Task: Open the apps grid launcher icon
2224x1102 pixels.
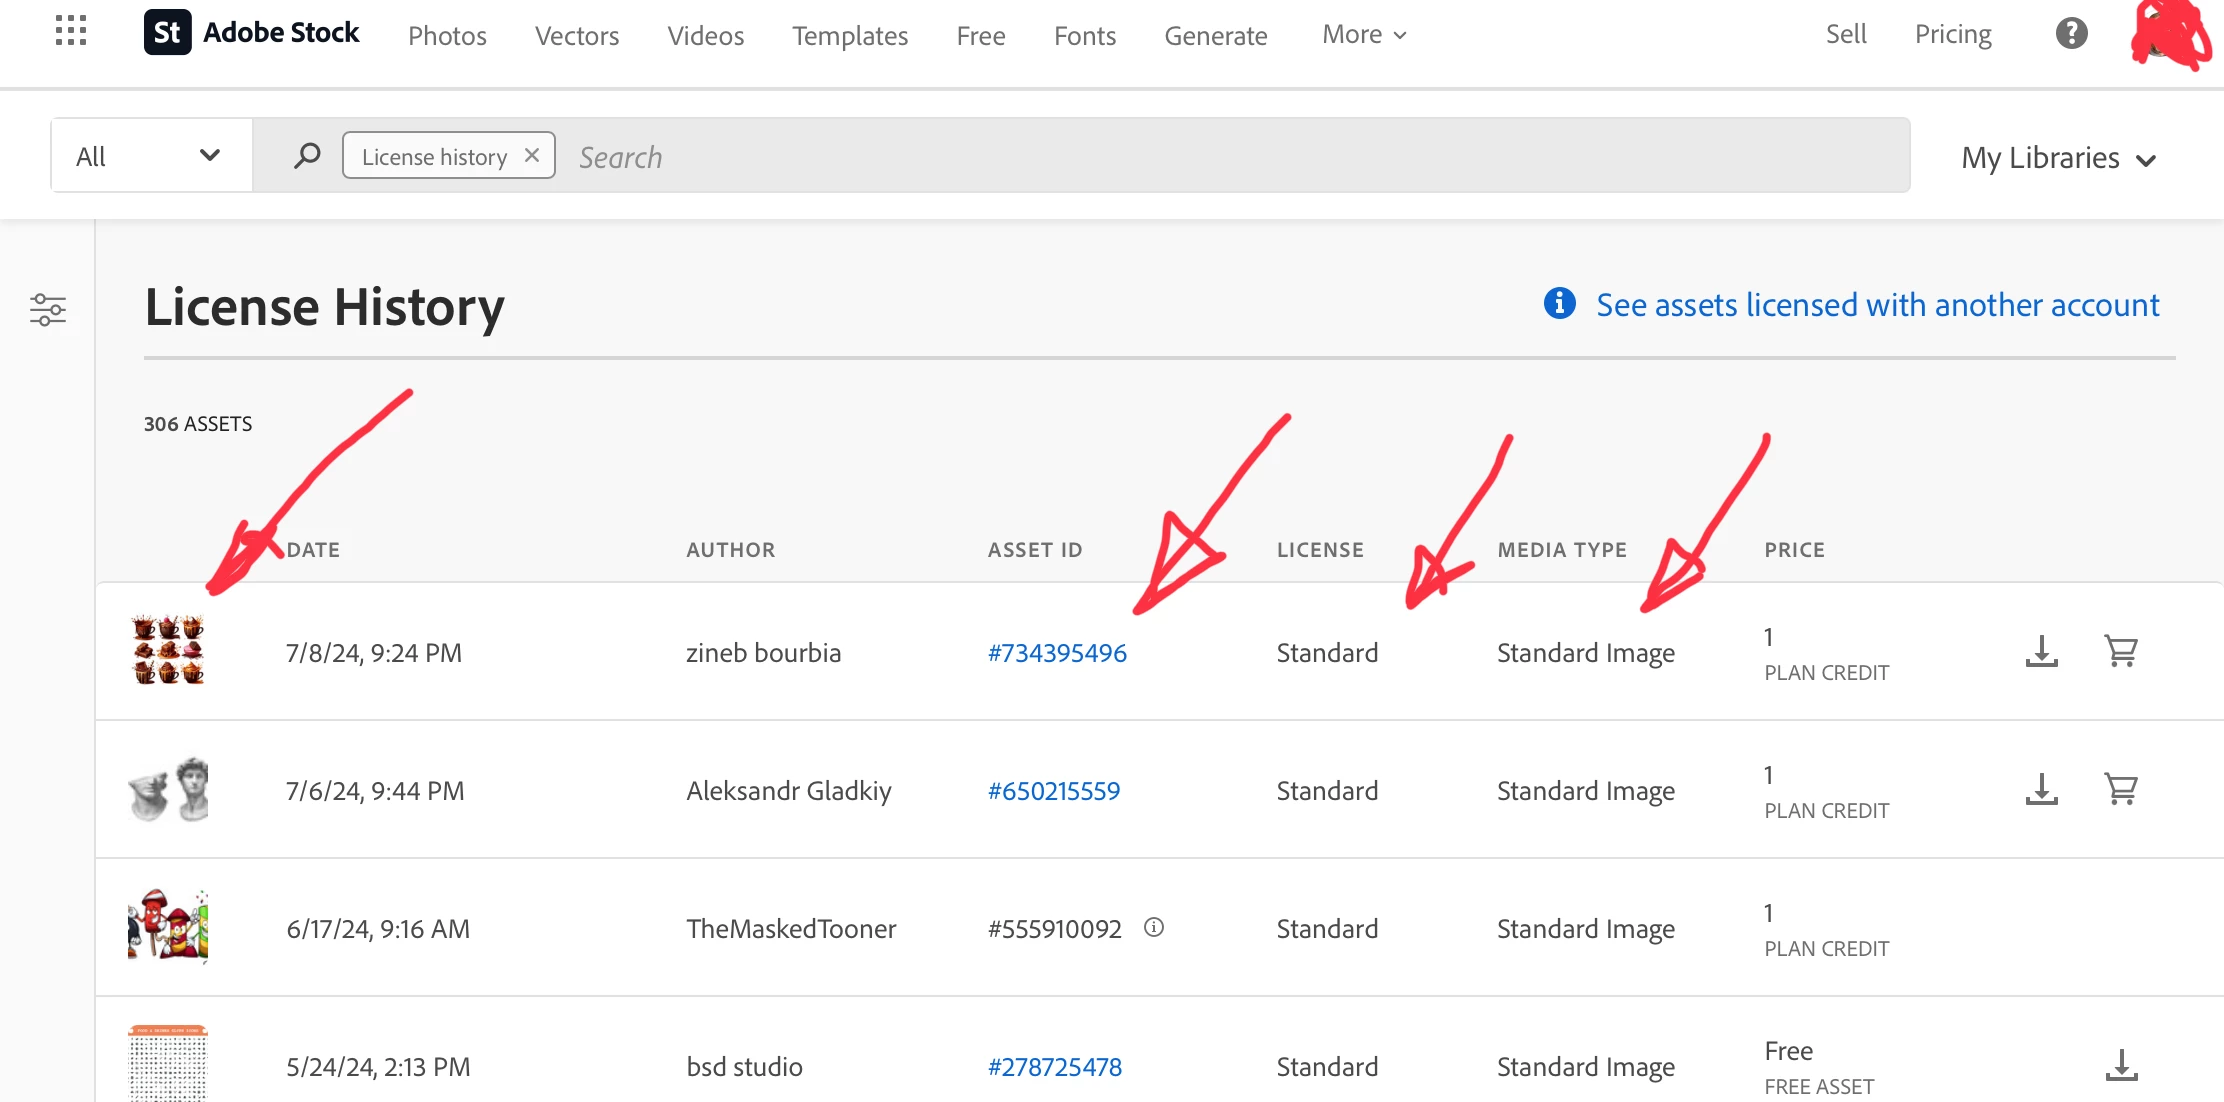Action: coord(71,31)
